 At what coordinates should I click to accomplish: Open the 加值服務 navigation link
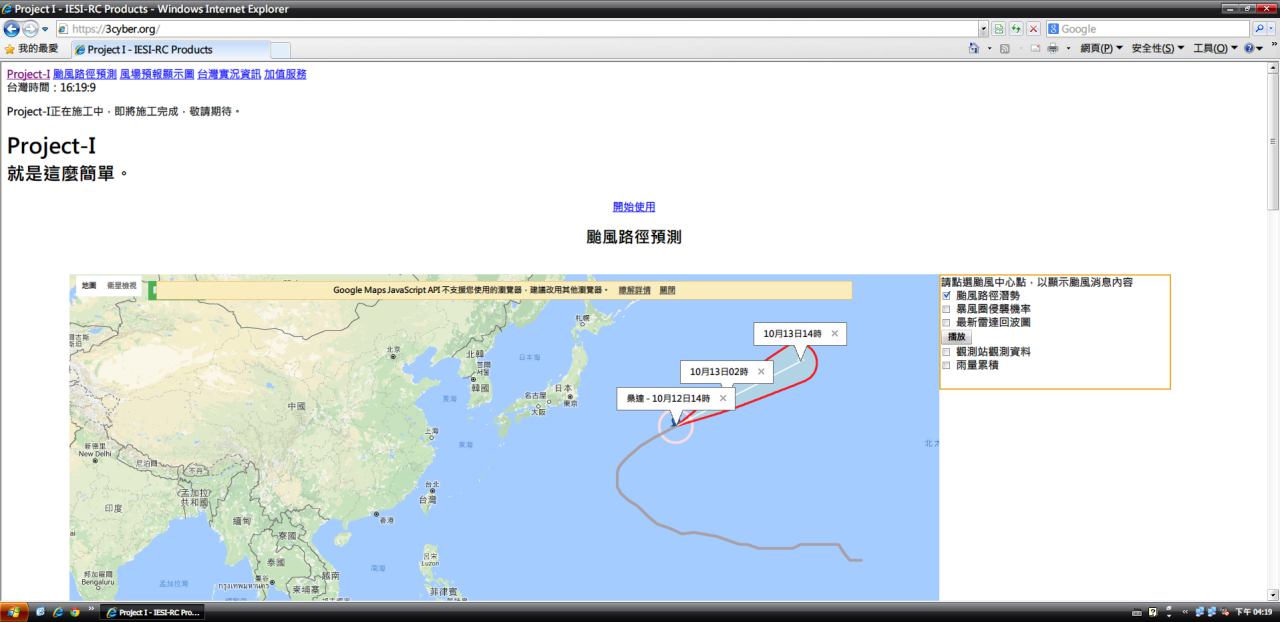285,74
